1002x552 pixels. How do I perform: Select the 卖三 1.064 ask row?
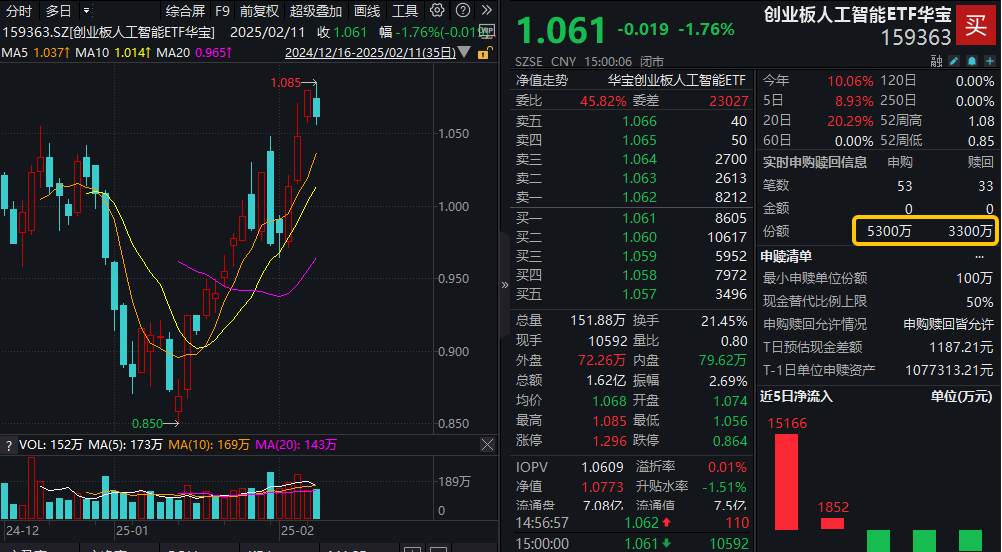(x=631, y=159)
